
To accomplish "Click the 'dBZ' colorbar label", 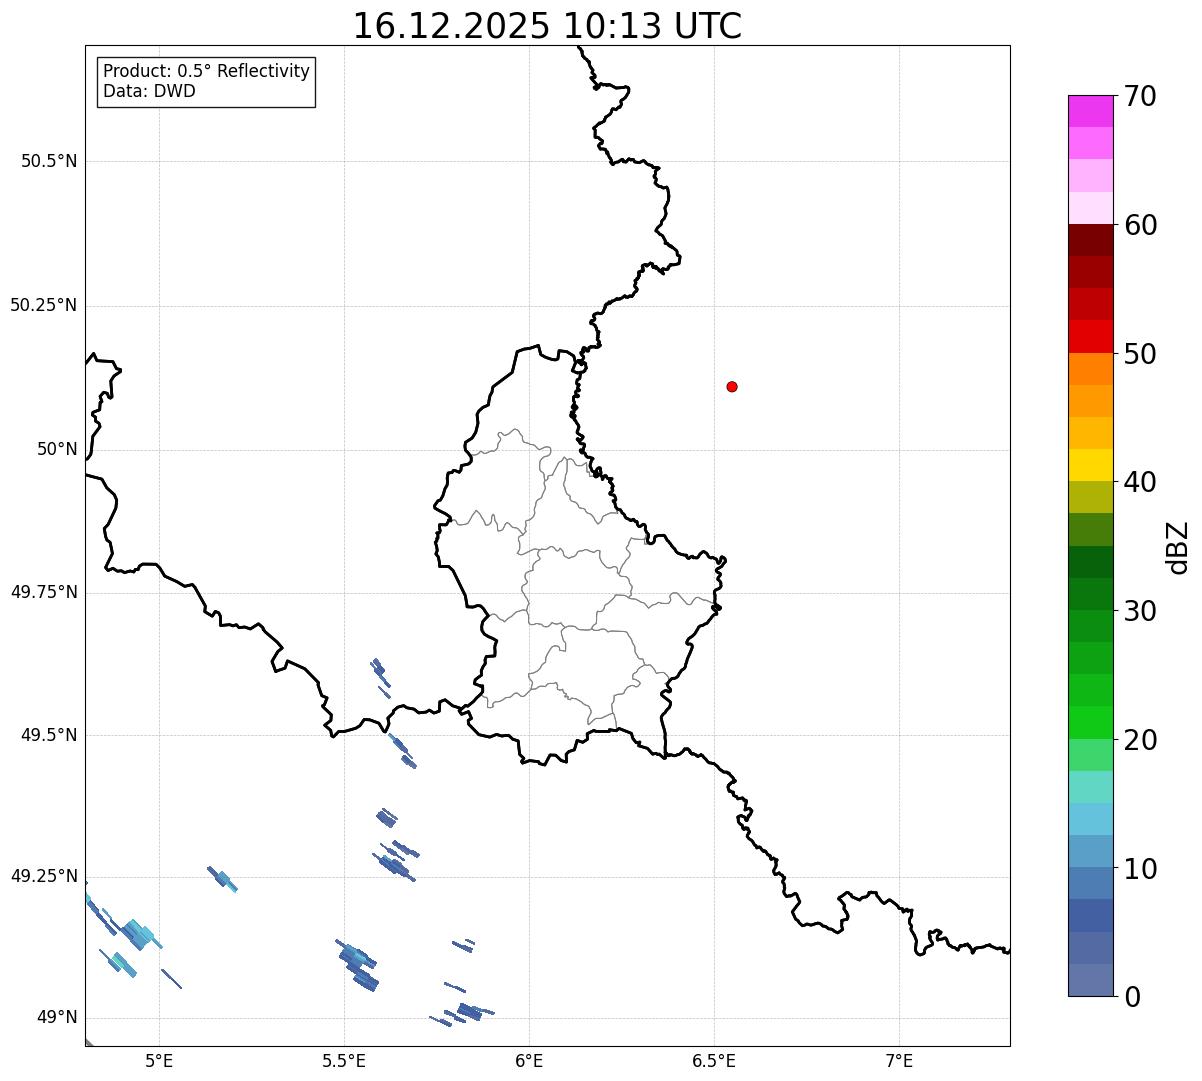I will pos(1178,547).
